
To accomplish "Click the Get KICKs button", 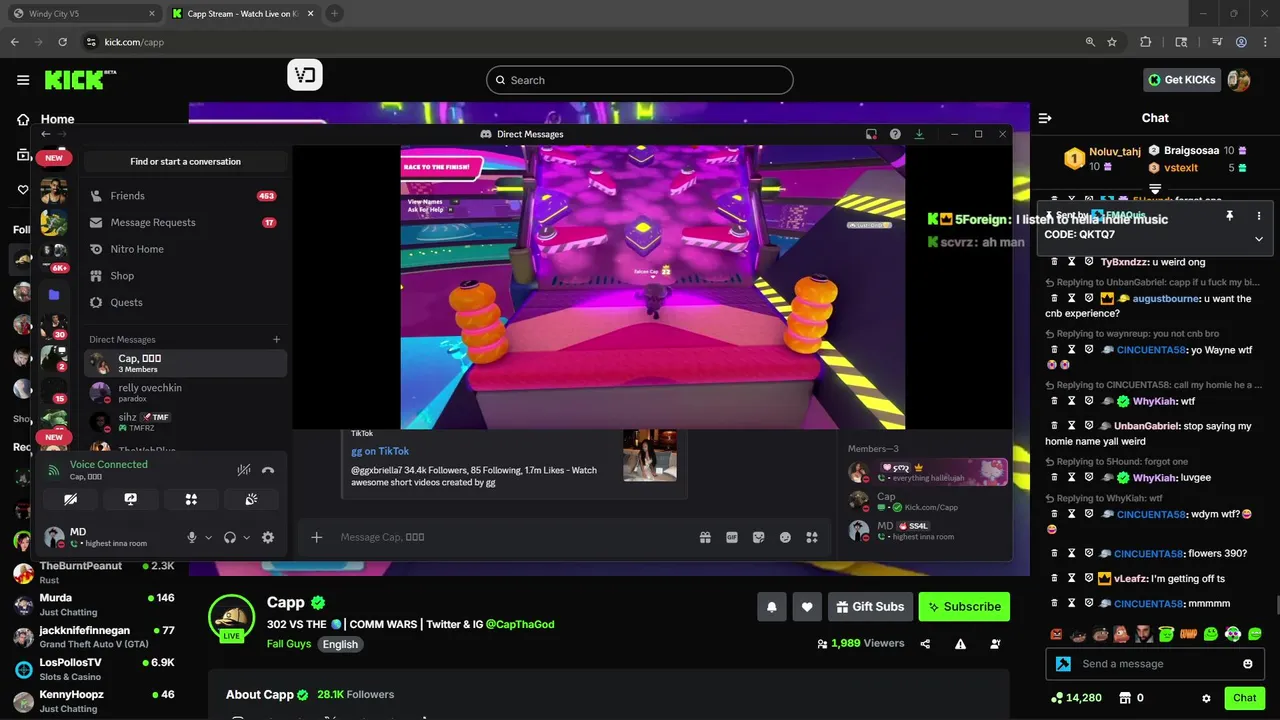I will (x=1182, y=80).
